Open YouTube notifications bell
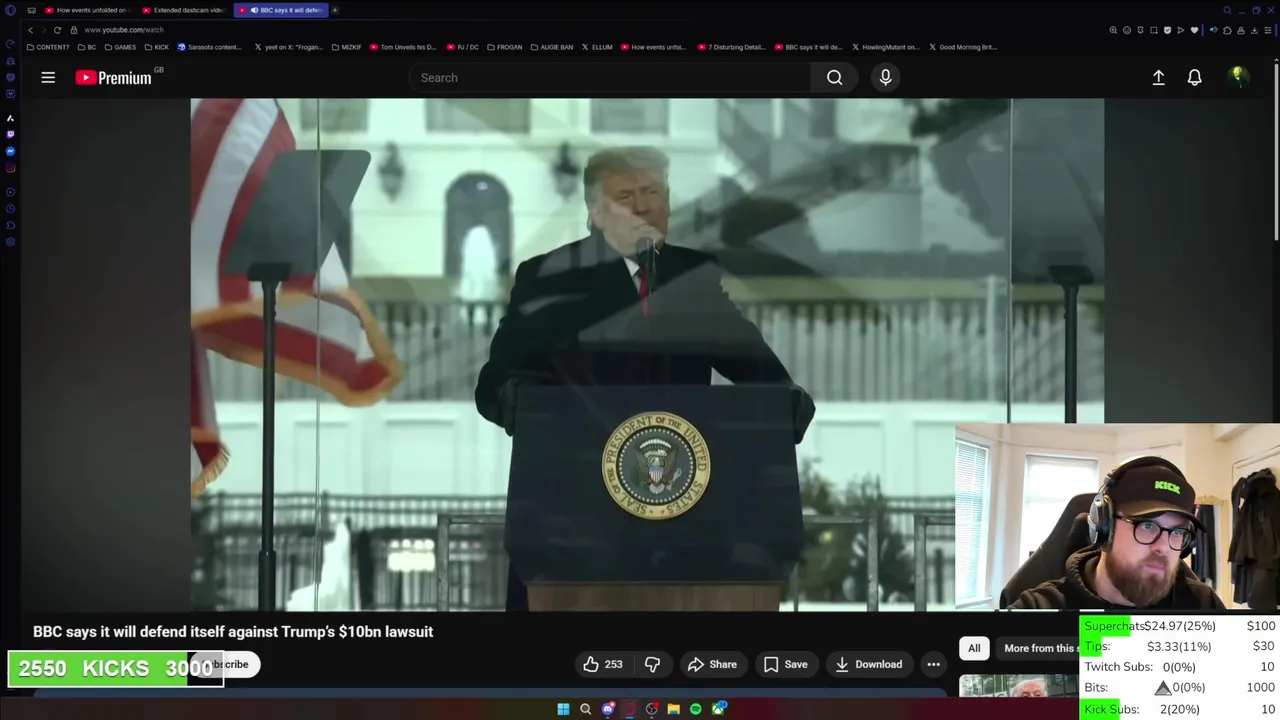 tap(1194, 77)
